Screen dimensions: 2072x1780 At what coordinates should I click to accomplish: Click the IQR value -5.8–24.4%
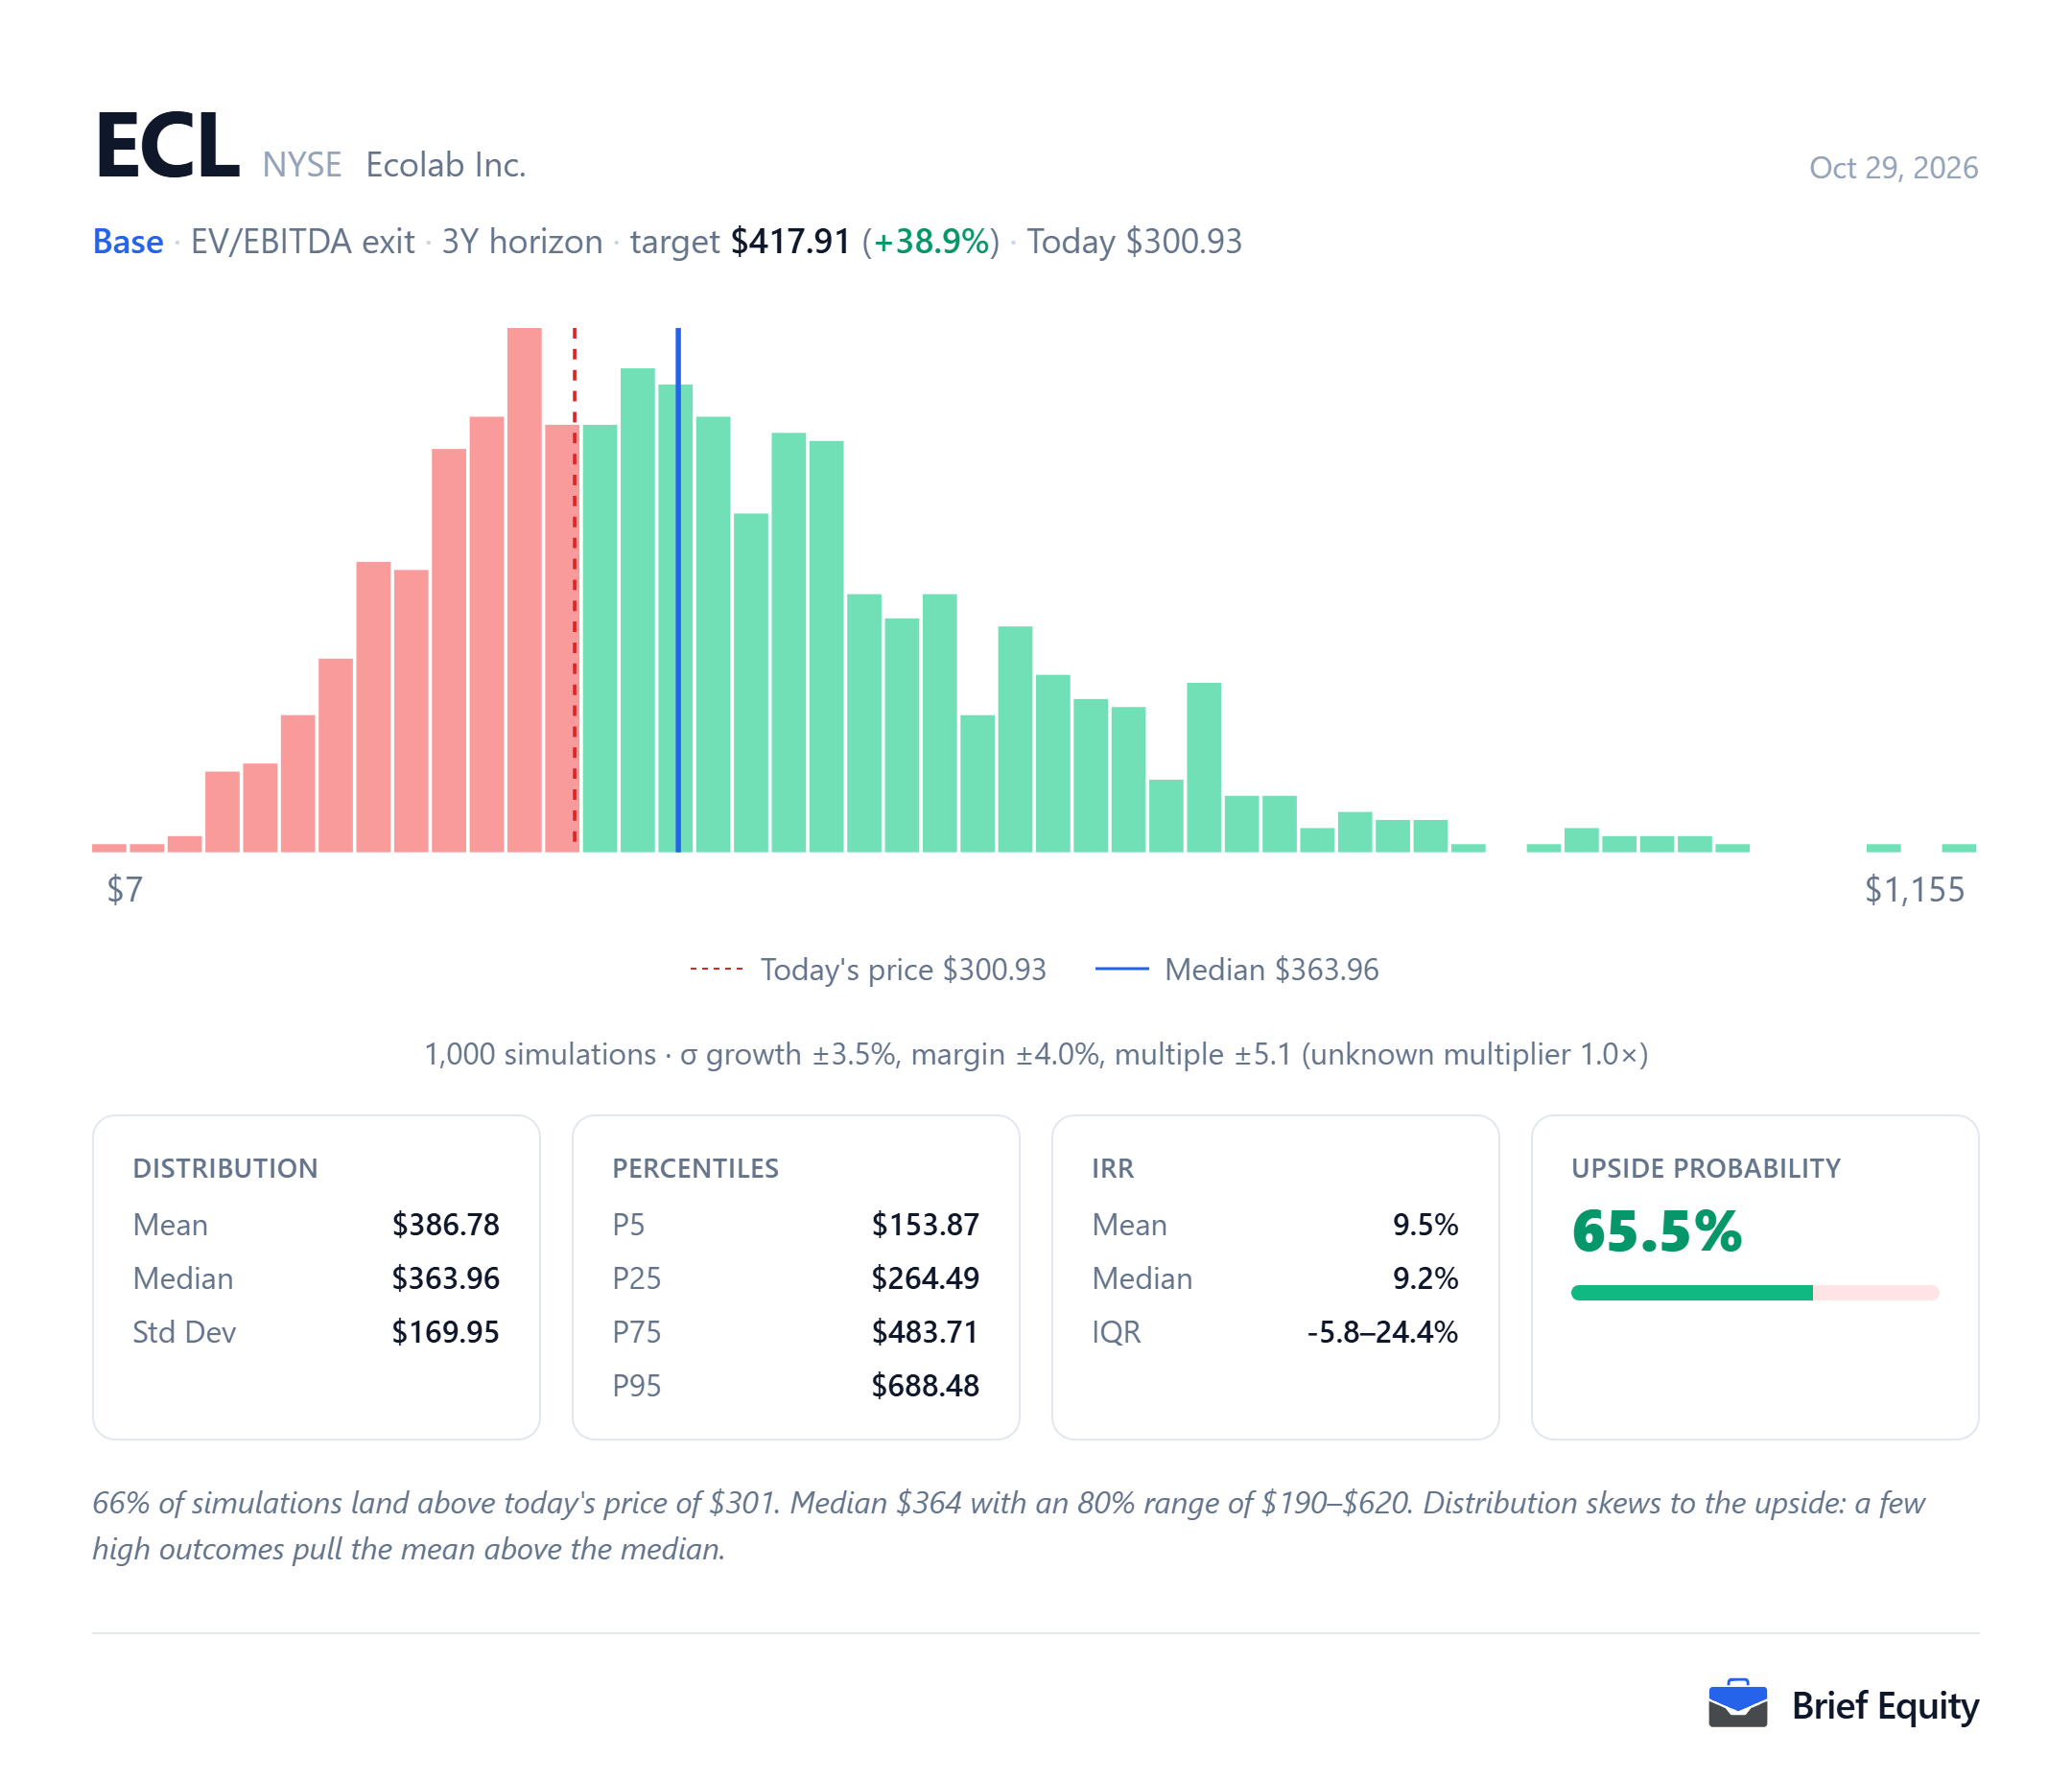[1383, 1332]
